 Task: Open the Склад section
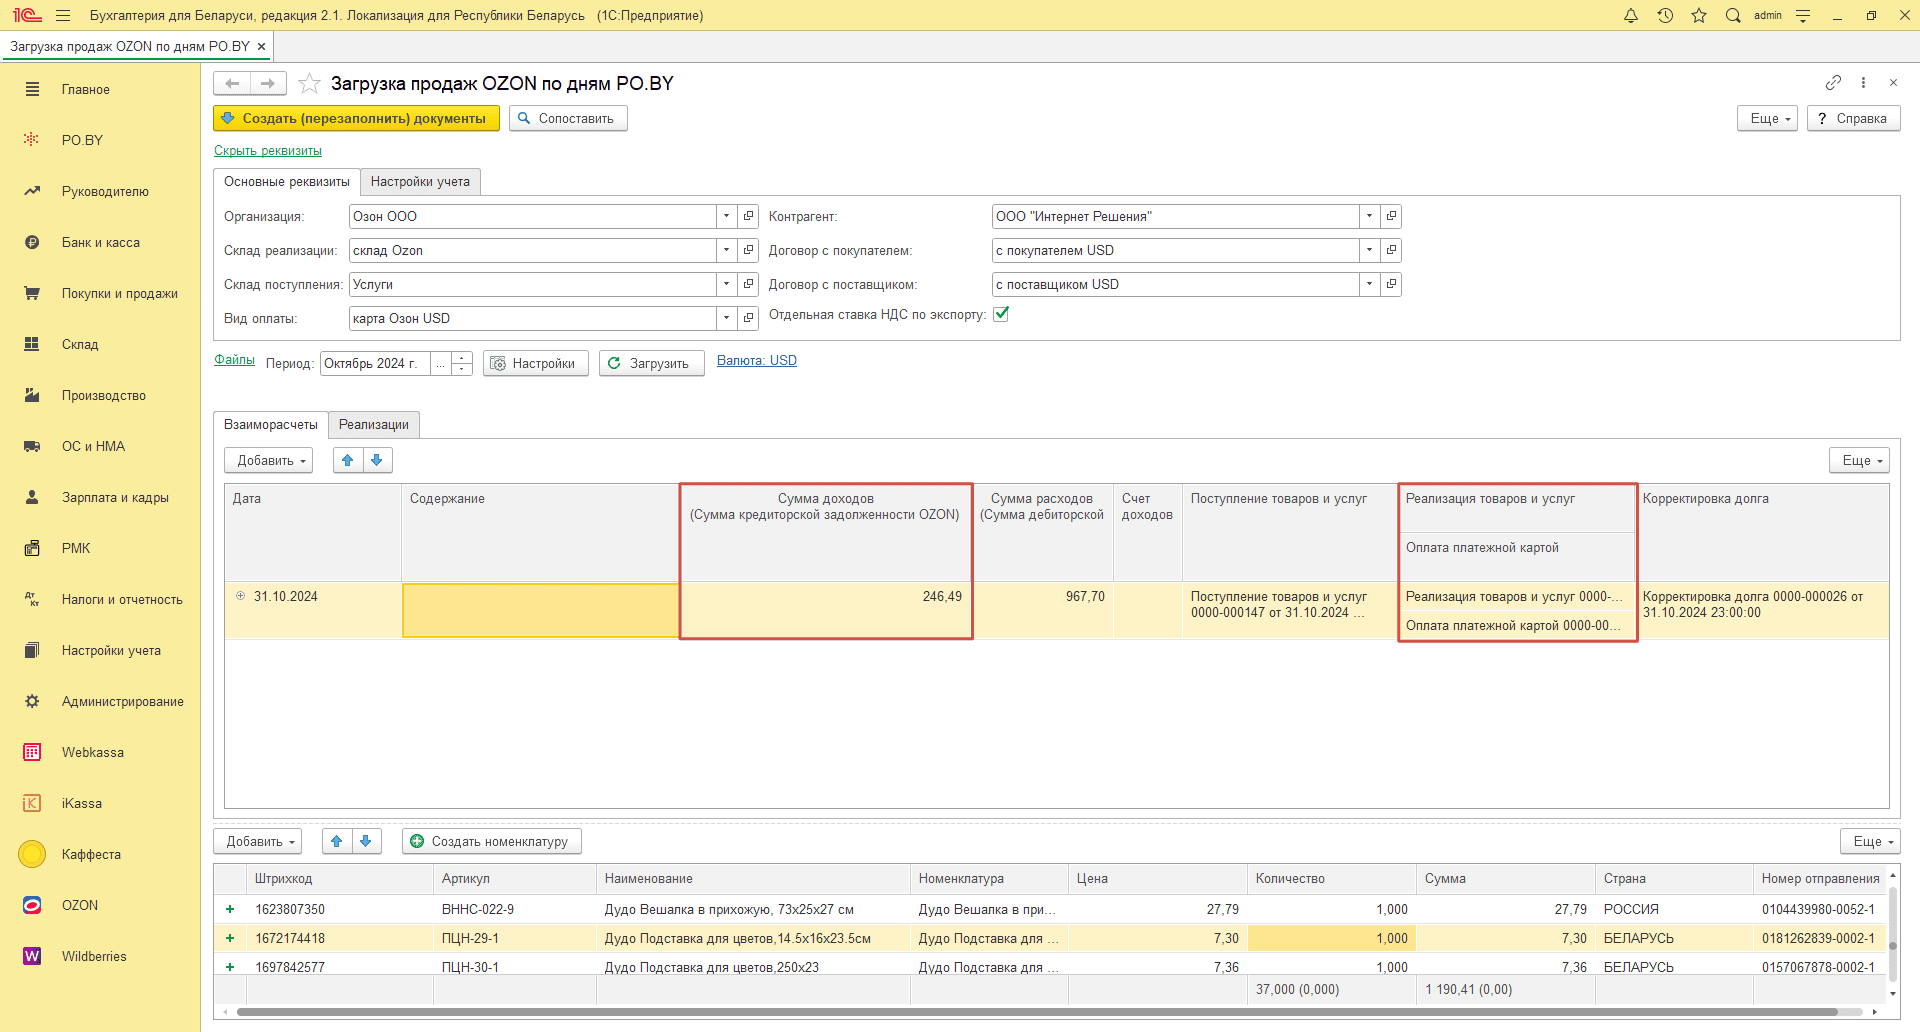[x=80, y=344]
